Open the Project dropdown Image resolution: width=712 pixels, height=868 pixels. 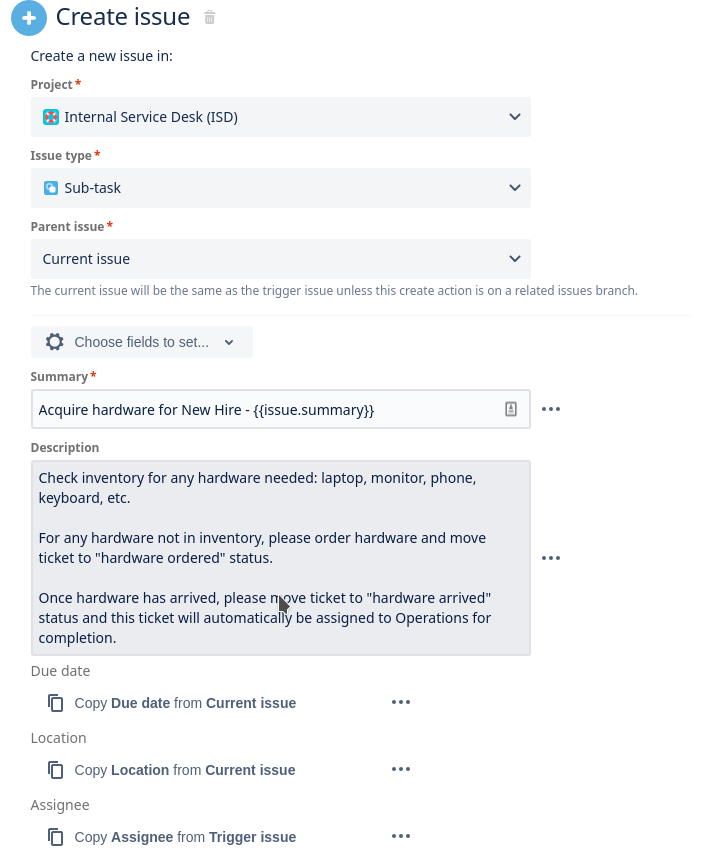pyautogui.click(x=515, y=116)
